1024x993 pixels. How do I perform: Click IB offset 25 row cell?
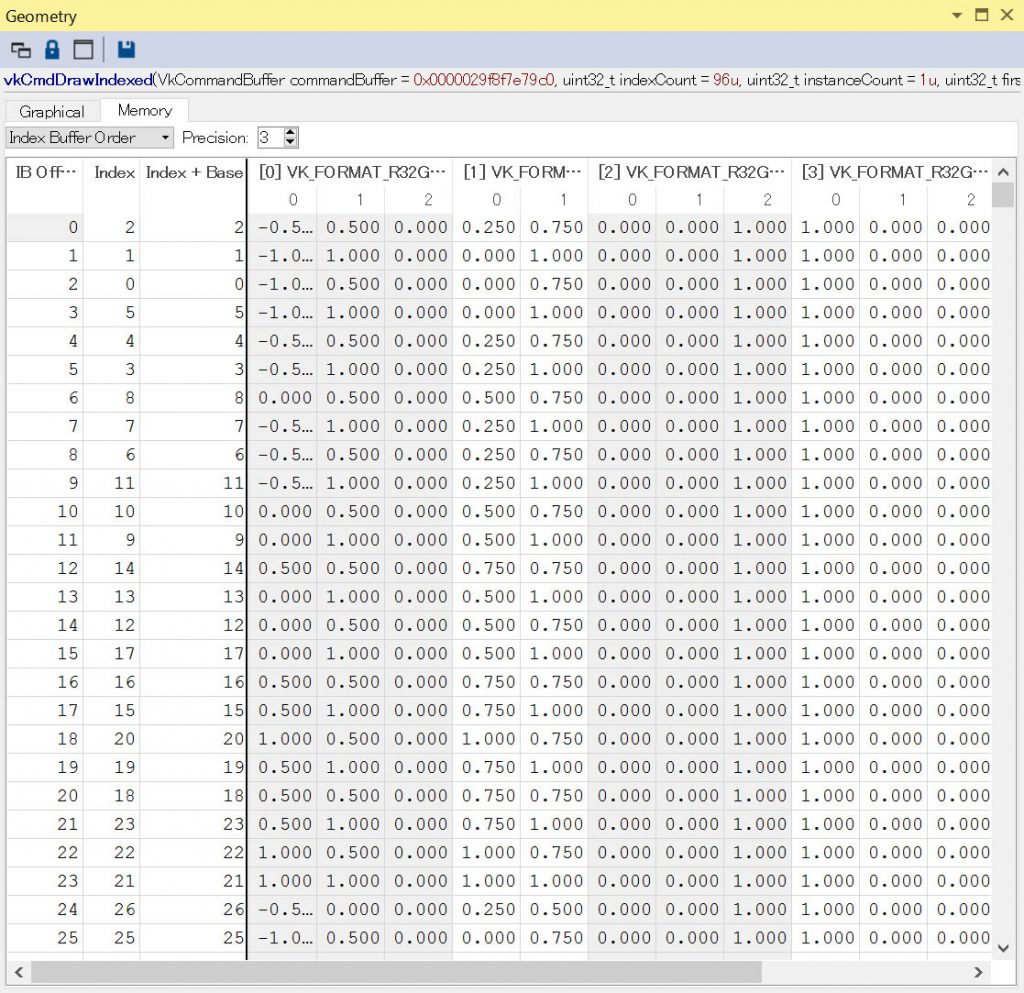[x=45, y=938]
